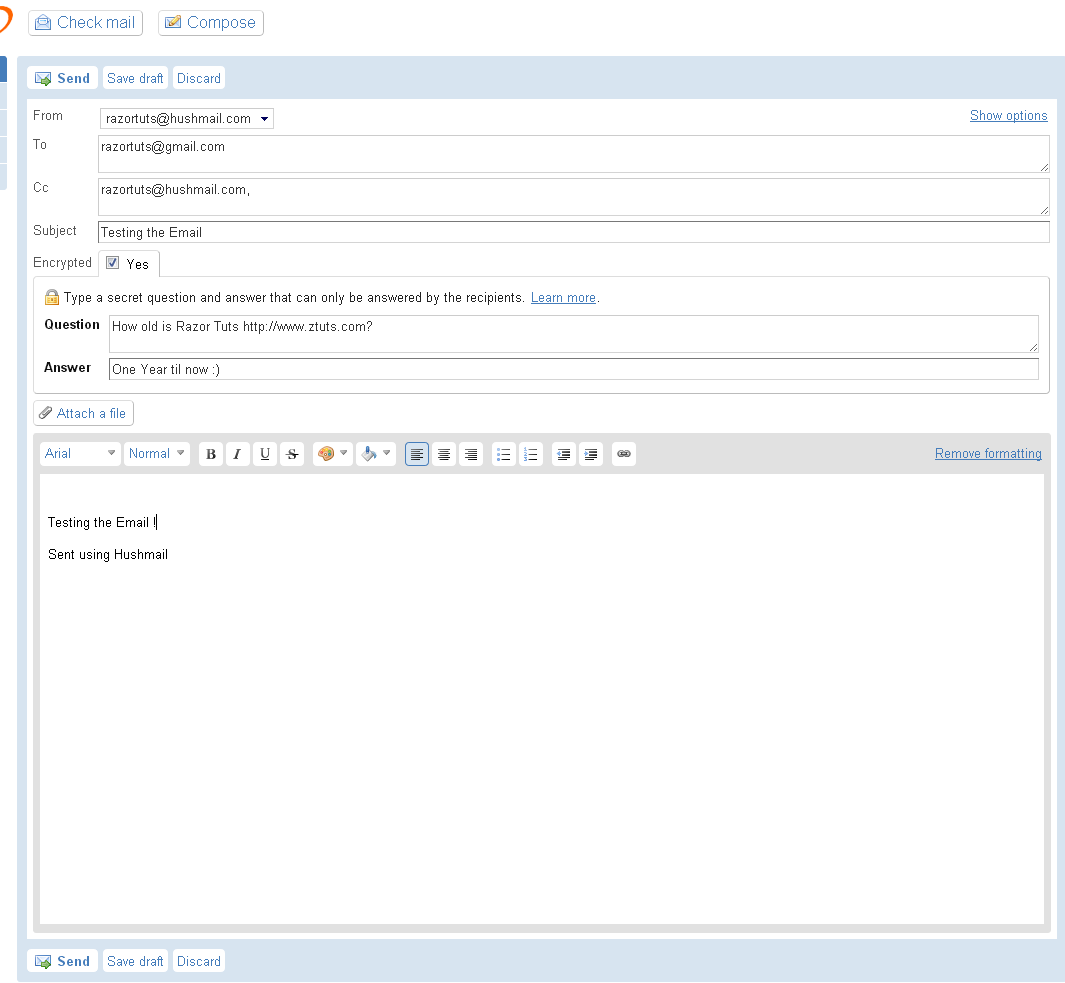Click the Subject field
1065x983 pixels.
click(574, 232)
